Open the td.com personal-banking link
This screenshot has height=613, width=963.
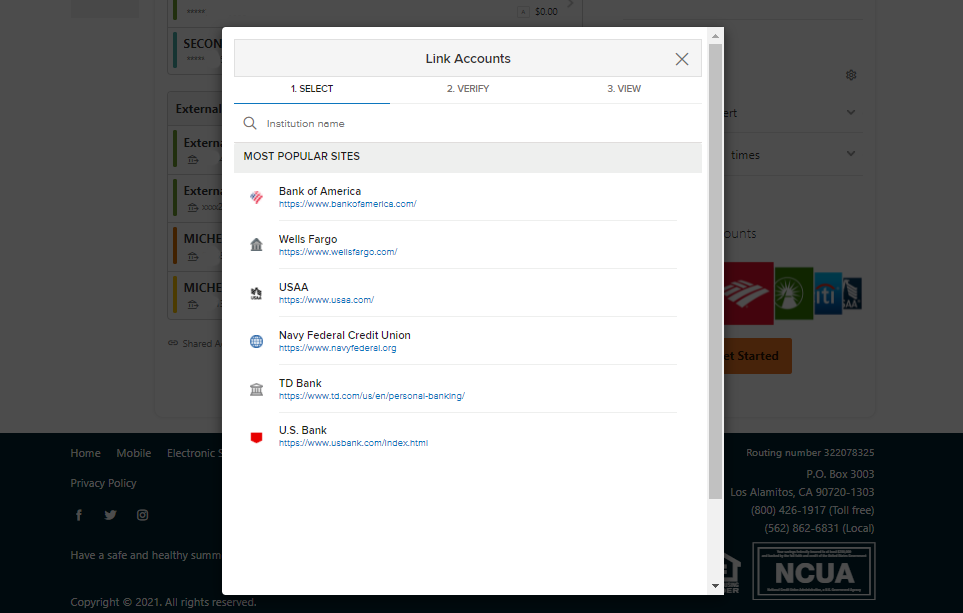pos(372,396)
